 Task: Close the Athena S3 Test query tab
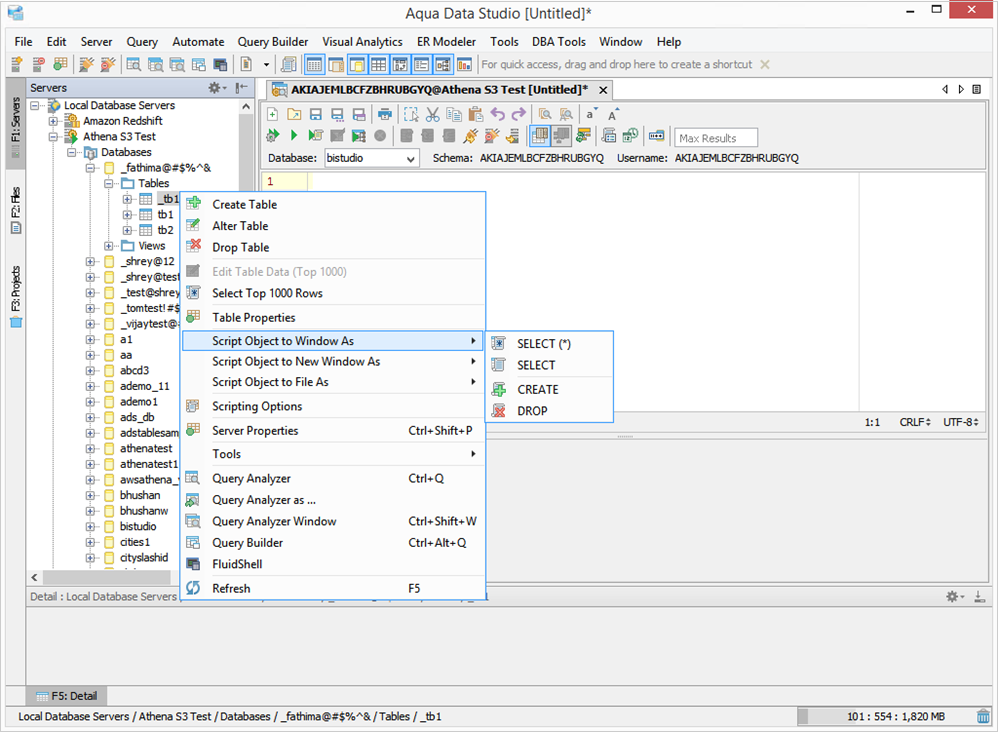(603, 90)
